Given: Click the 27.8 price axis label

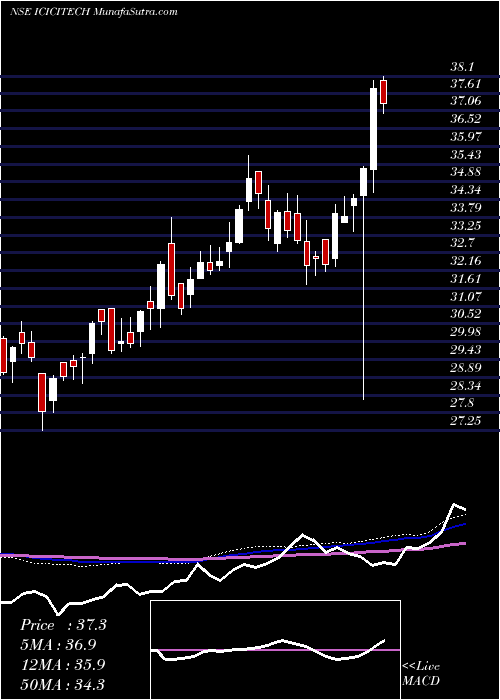Looking at the screenshot, I should coord(462,403).
